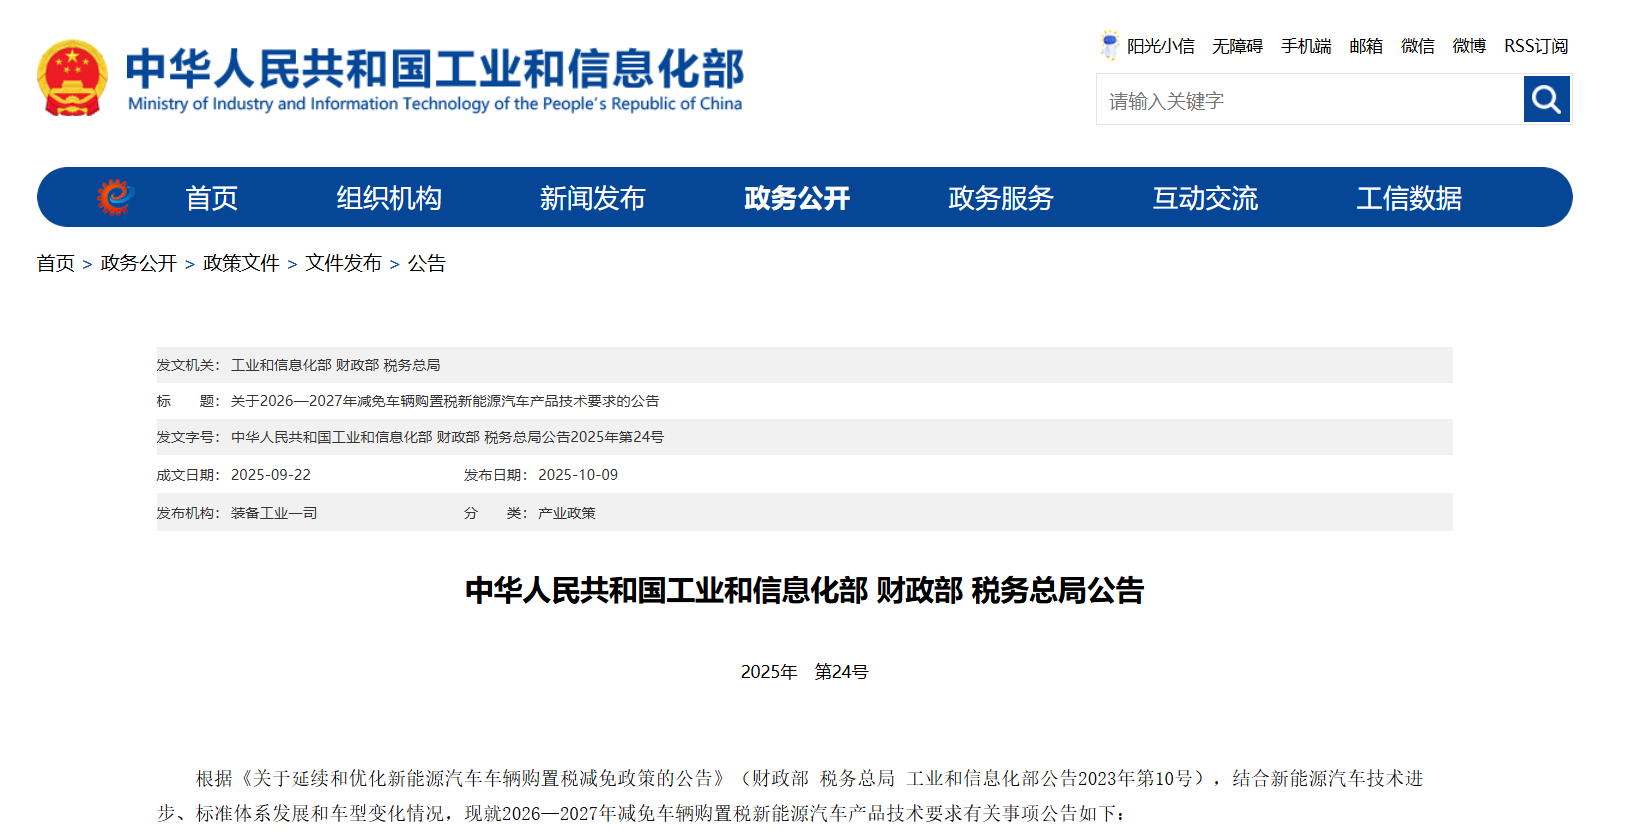Click the keyword search input field
Image resolution: width=1629 pixels, height=840 pixels.
point(1309,100)
